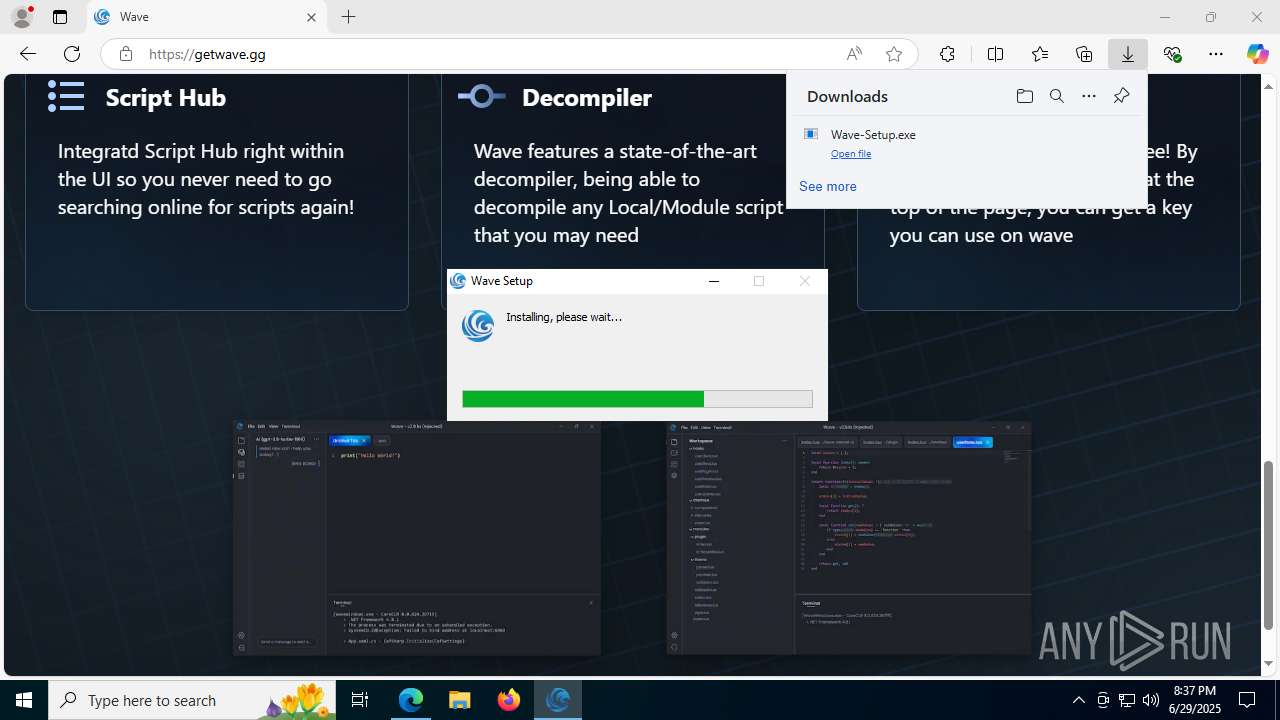1280x720 pixels.
Task: Go back to the previous page
Action: click(27, 54)
